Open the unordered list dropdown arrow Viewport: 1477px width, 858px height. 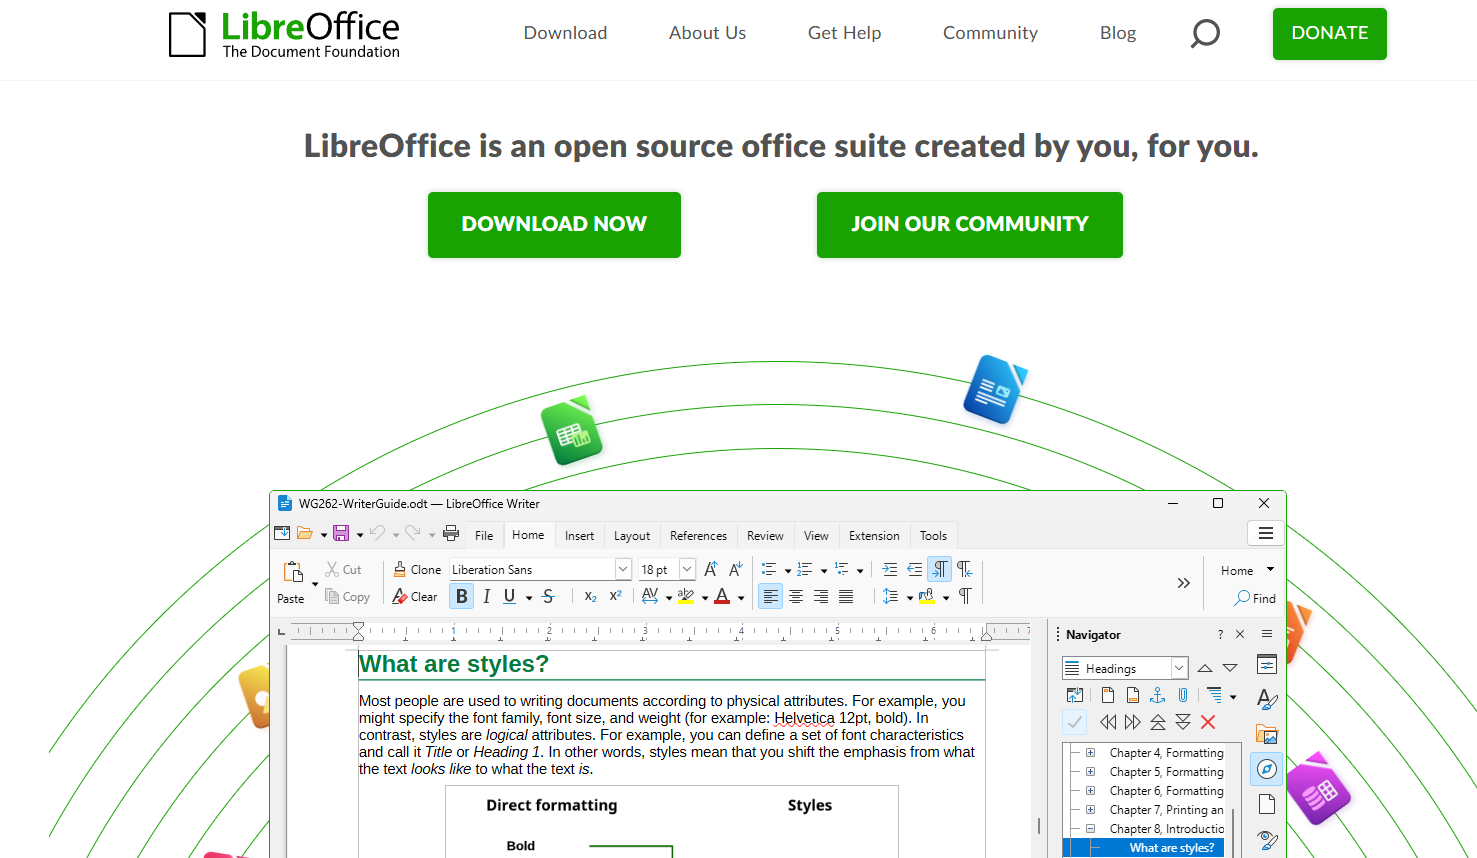coord(788,571)
